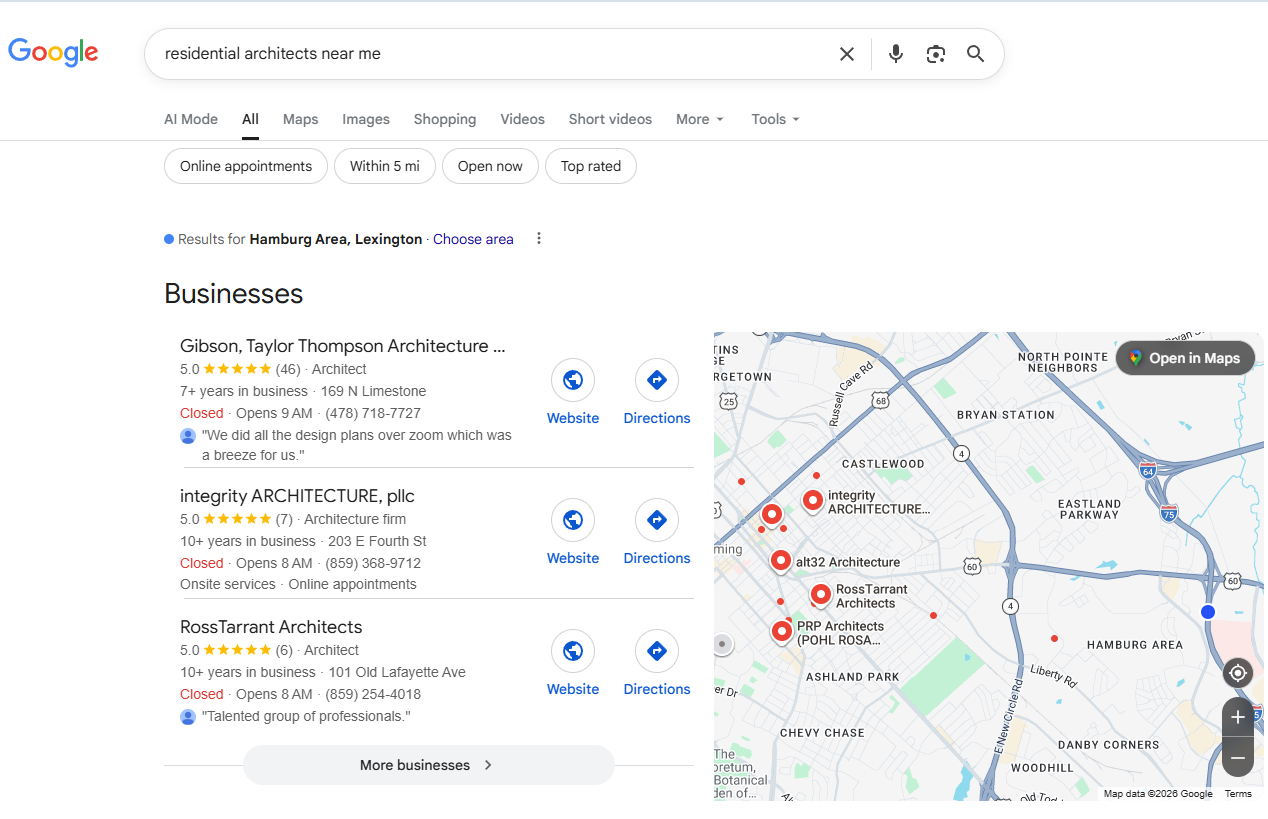1268x819 pixels.
Task: Show More businesses results
Action: 428,765
